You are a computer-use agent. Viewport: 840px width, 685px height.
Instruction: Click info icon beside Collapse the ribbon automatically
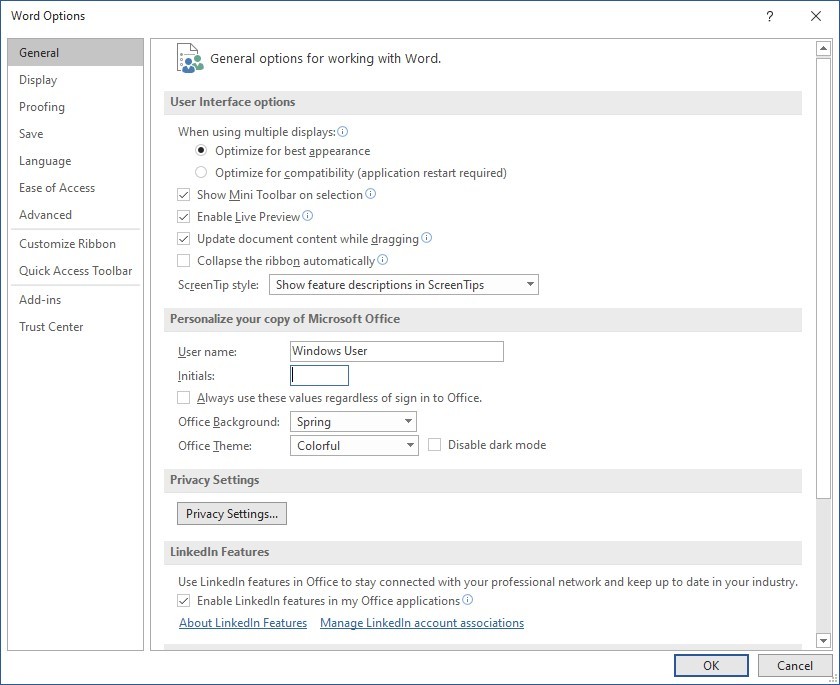coord(382,260)
